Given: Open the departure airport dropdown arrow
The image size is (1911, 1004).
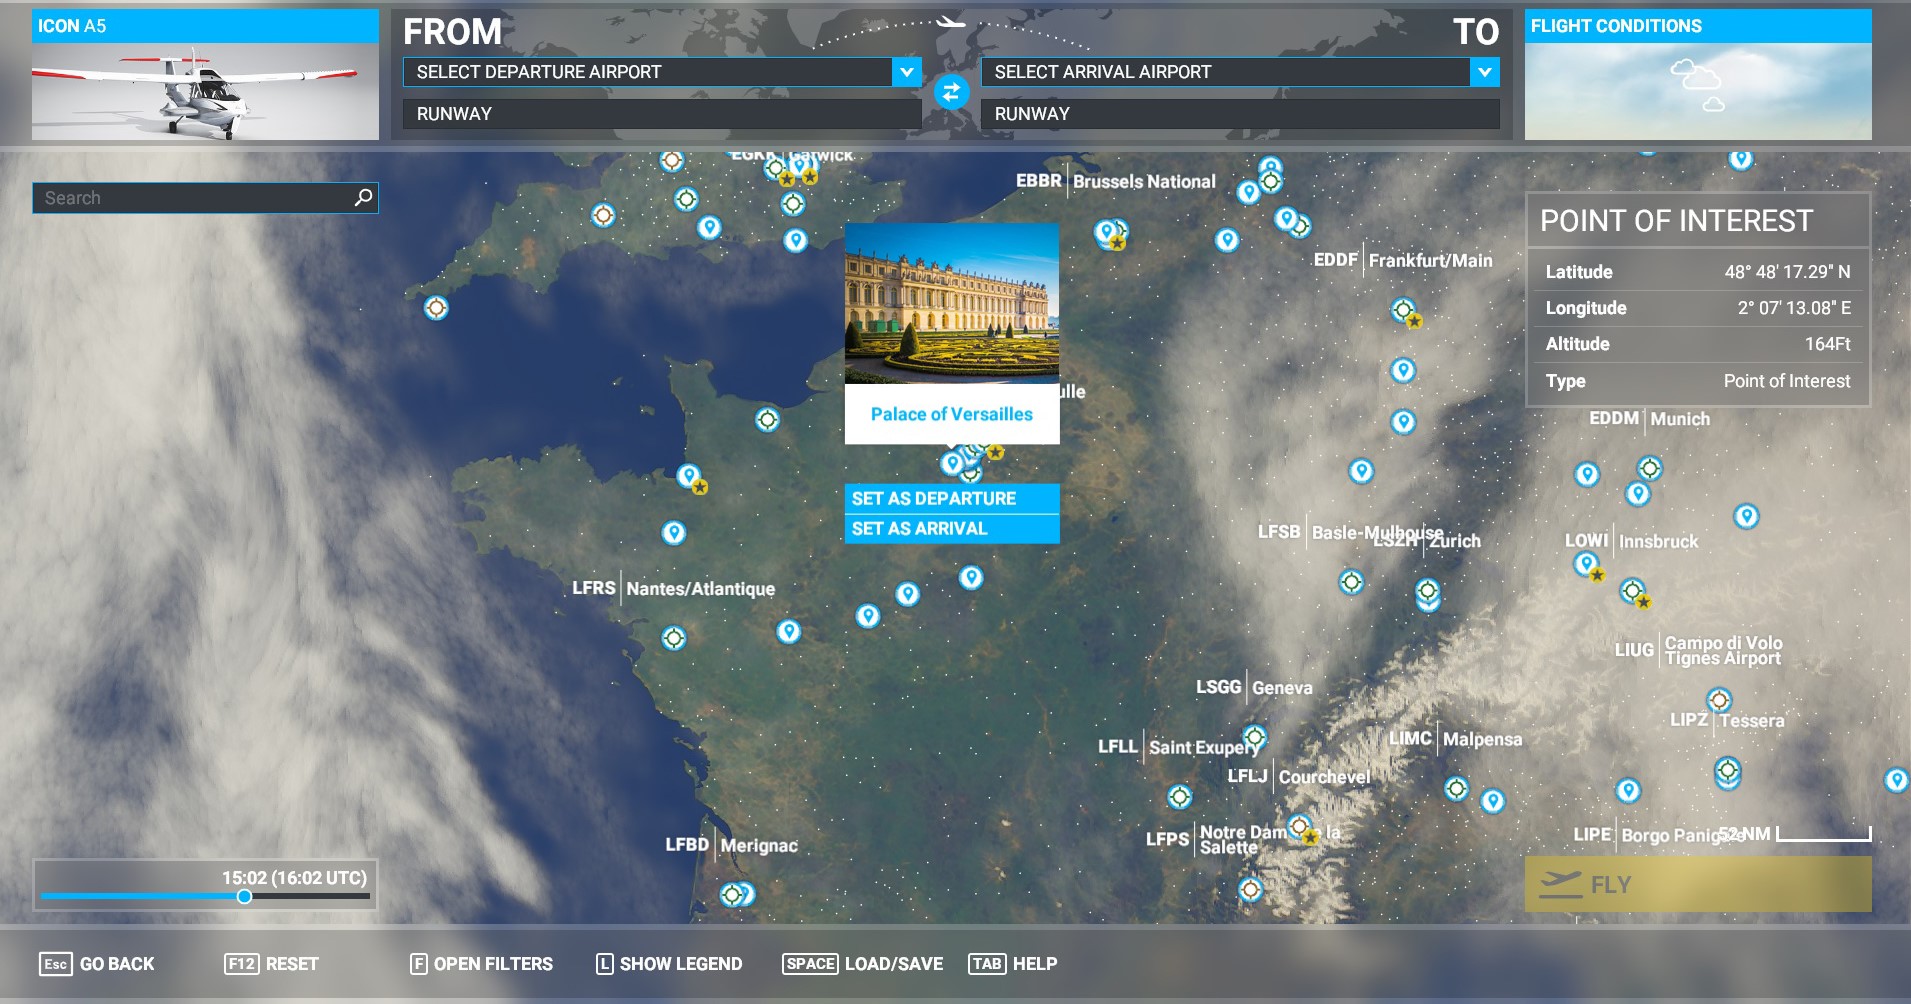Looking at the screenshot, I should (x=906, y=72).
